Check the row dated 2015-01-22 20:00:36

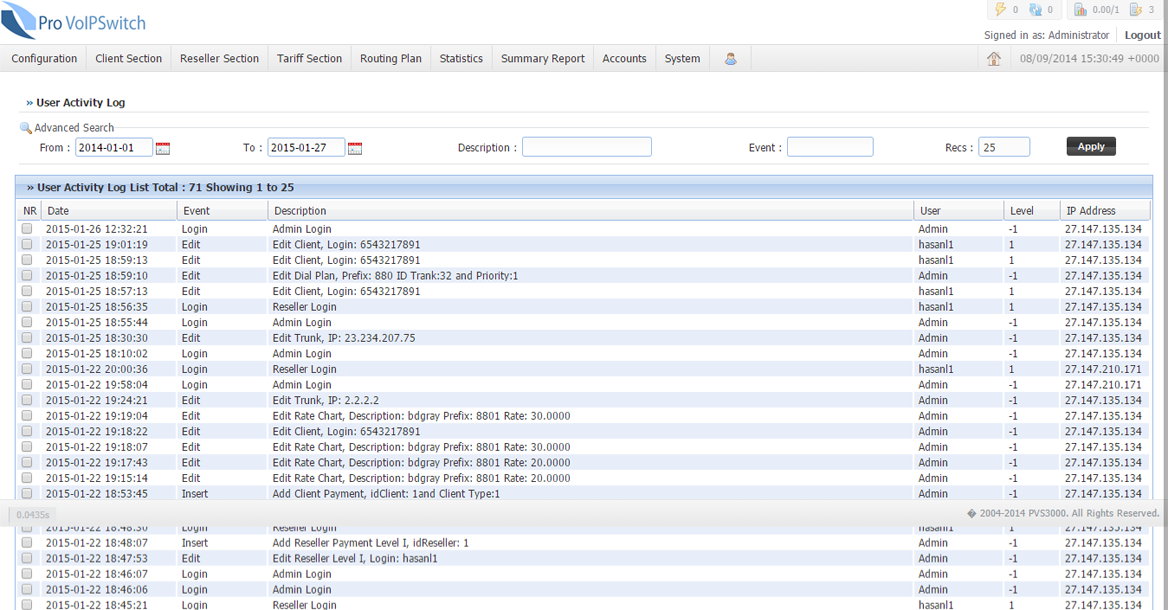coord(27,369)
